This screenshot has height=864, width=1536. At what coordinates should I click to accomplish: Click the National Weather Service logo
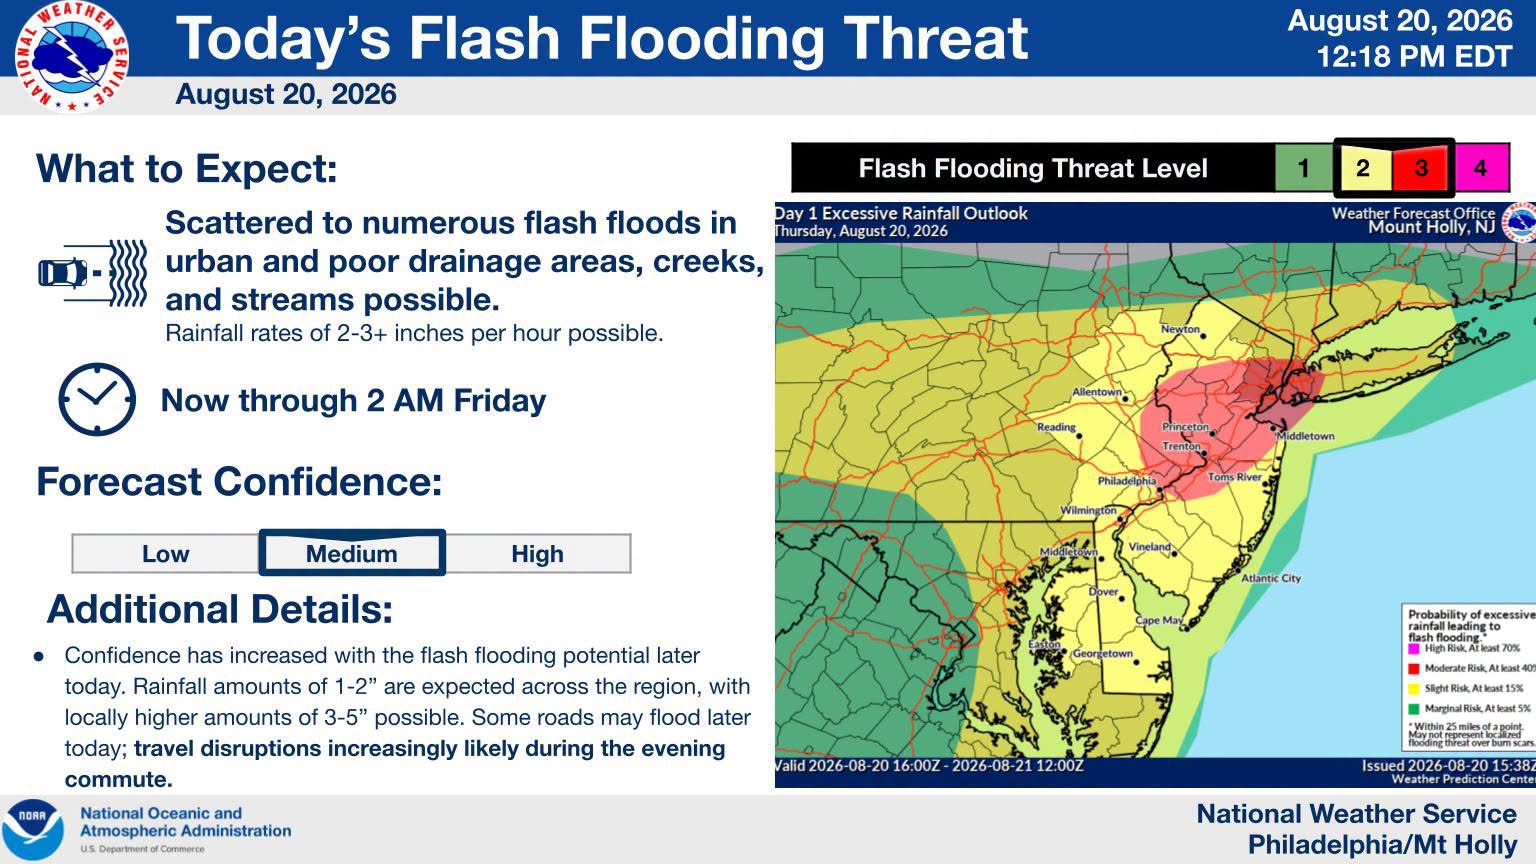pyautogui.click(x=72, y=57)
